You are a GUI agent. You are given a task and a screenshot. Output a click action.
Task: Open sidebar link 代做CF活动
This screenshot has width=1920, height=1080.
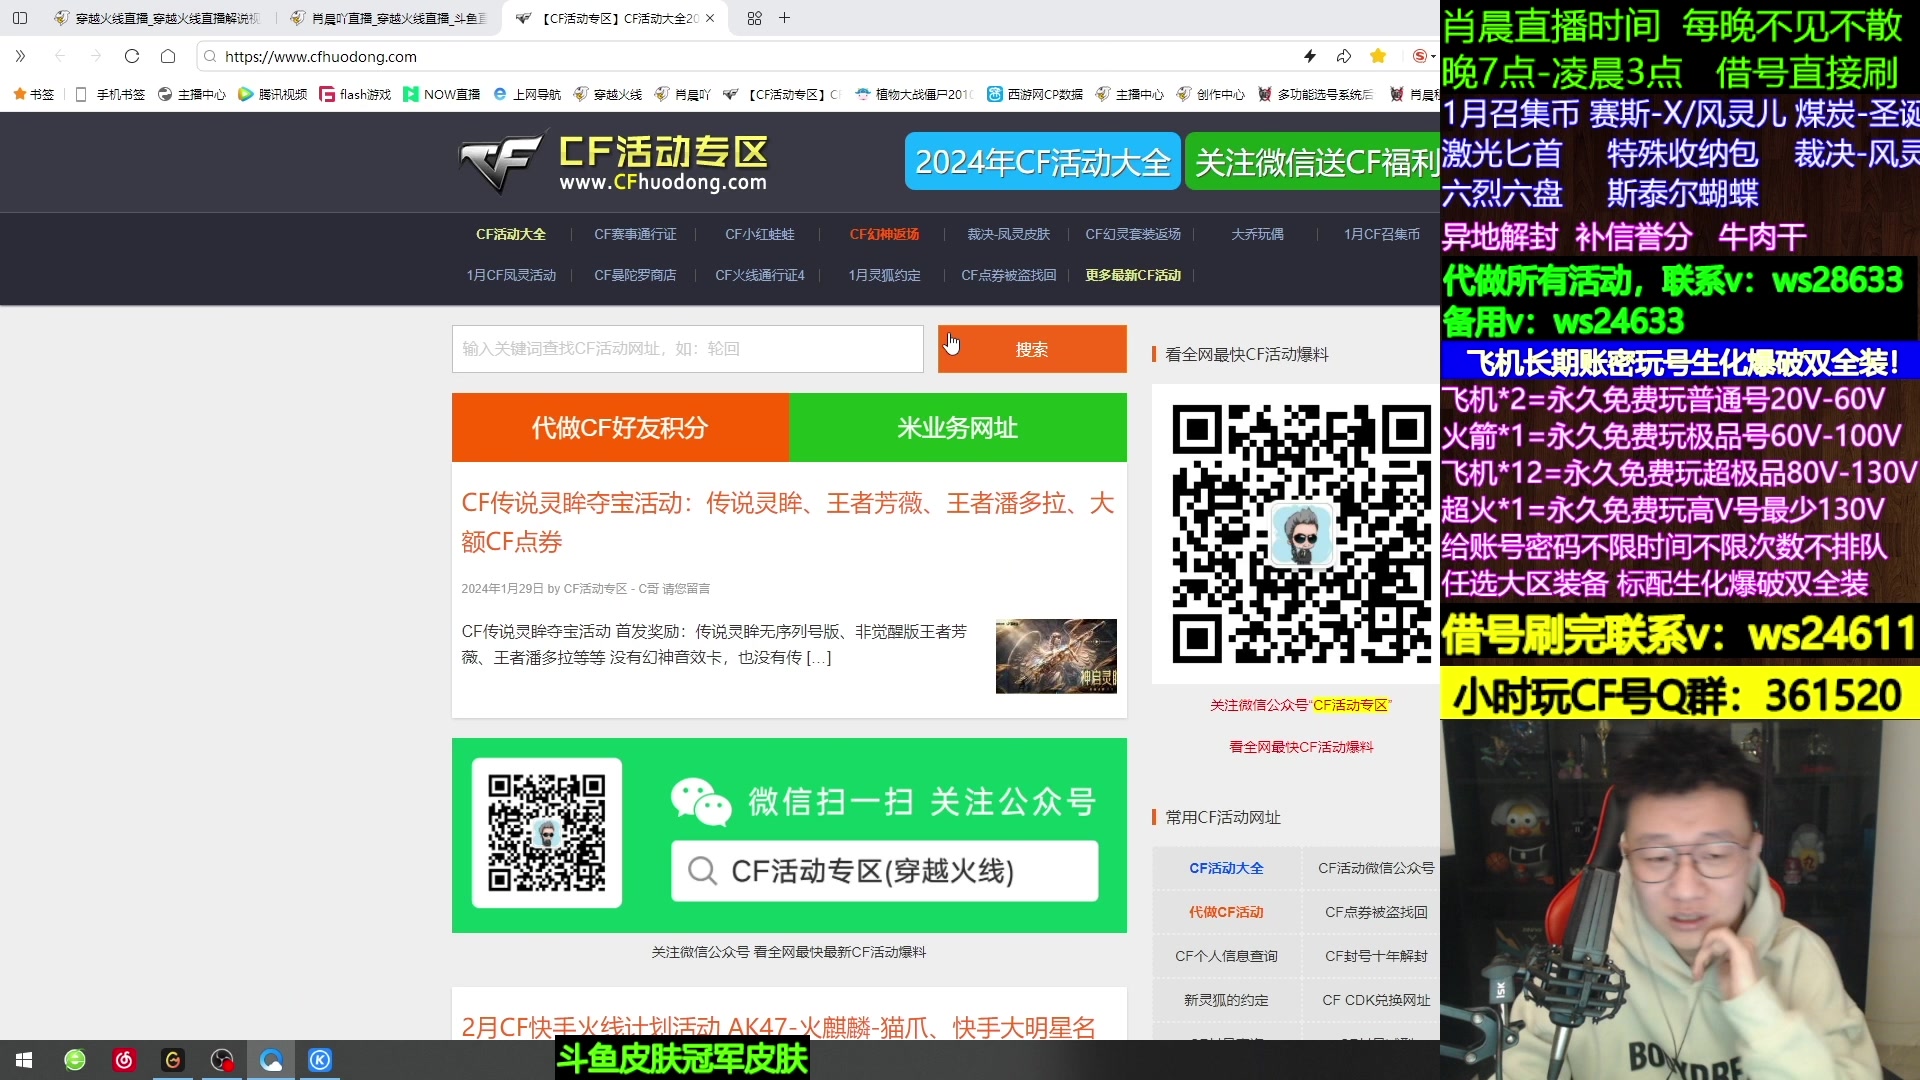click(x=1226, y=912)
